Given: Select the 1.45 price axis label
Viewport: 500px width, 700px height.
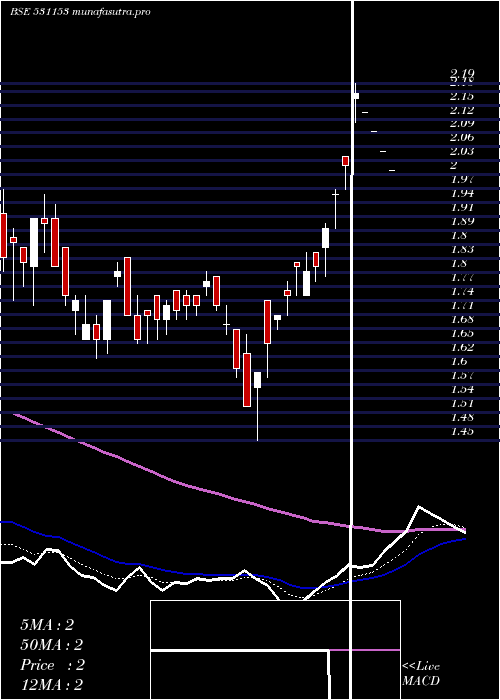Looking at the screenshot, I should 462,432.
